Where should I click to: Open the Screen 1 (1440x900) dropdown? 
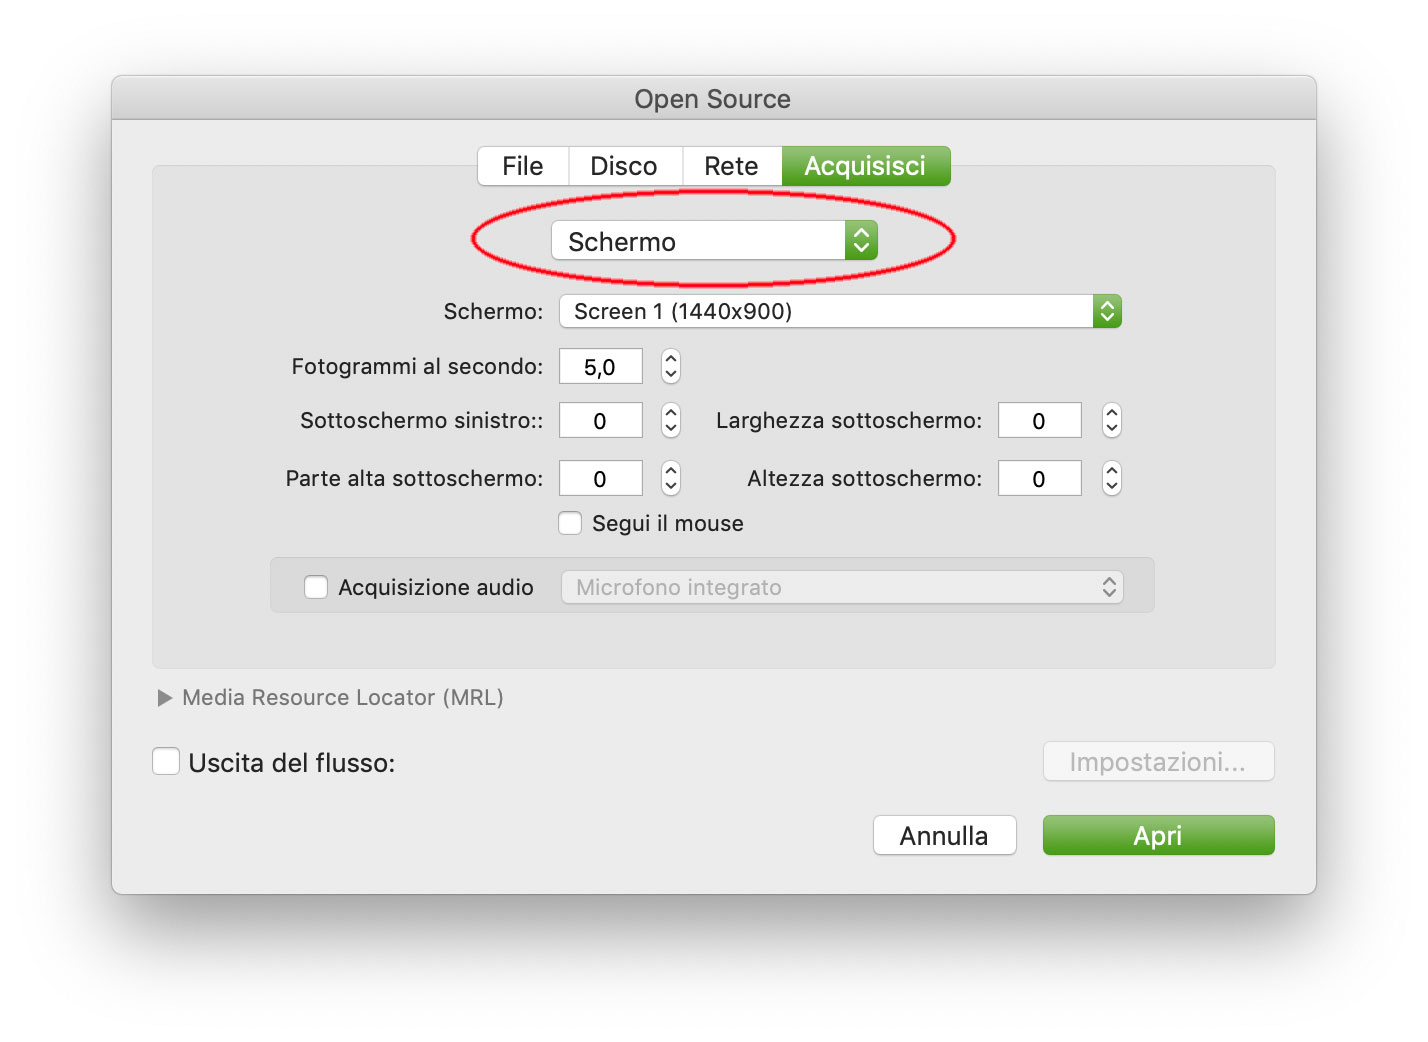[840, 311]
